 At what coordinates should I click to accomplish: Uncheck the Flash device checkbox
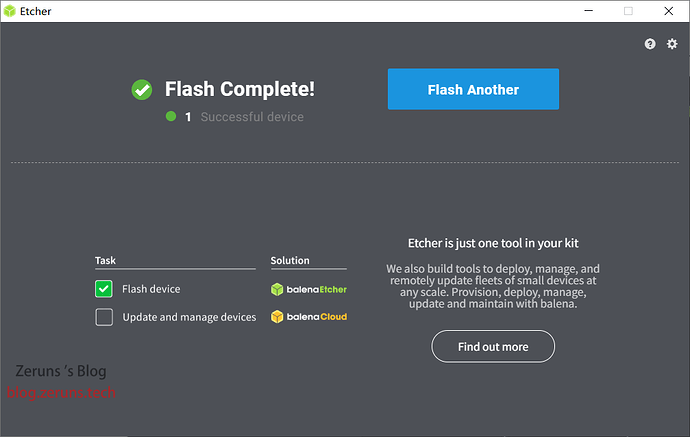pyautogui.click(x=104, y=289)
